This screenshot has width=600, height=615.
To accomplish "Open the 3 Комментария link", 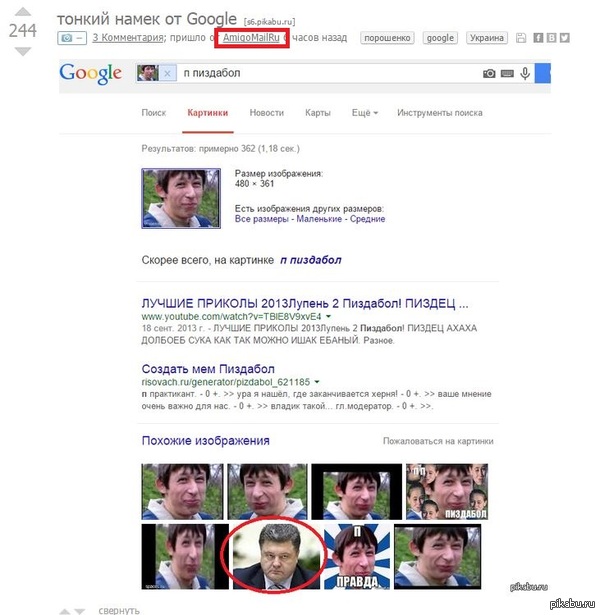I will click(x=128, y=38).
